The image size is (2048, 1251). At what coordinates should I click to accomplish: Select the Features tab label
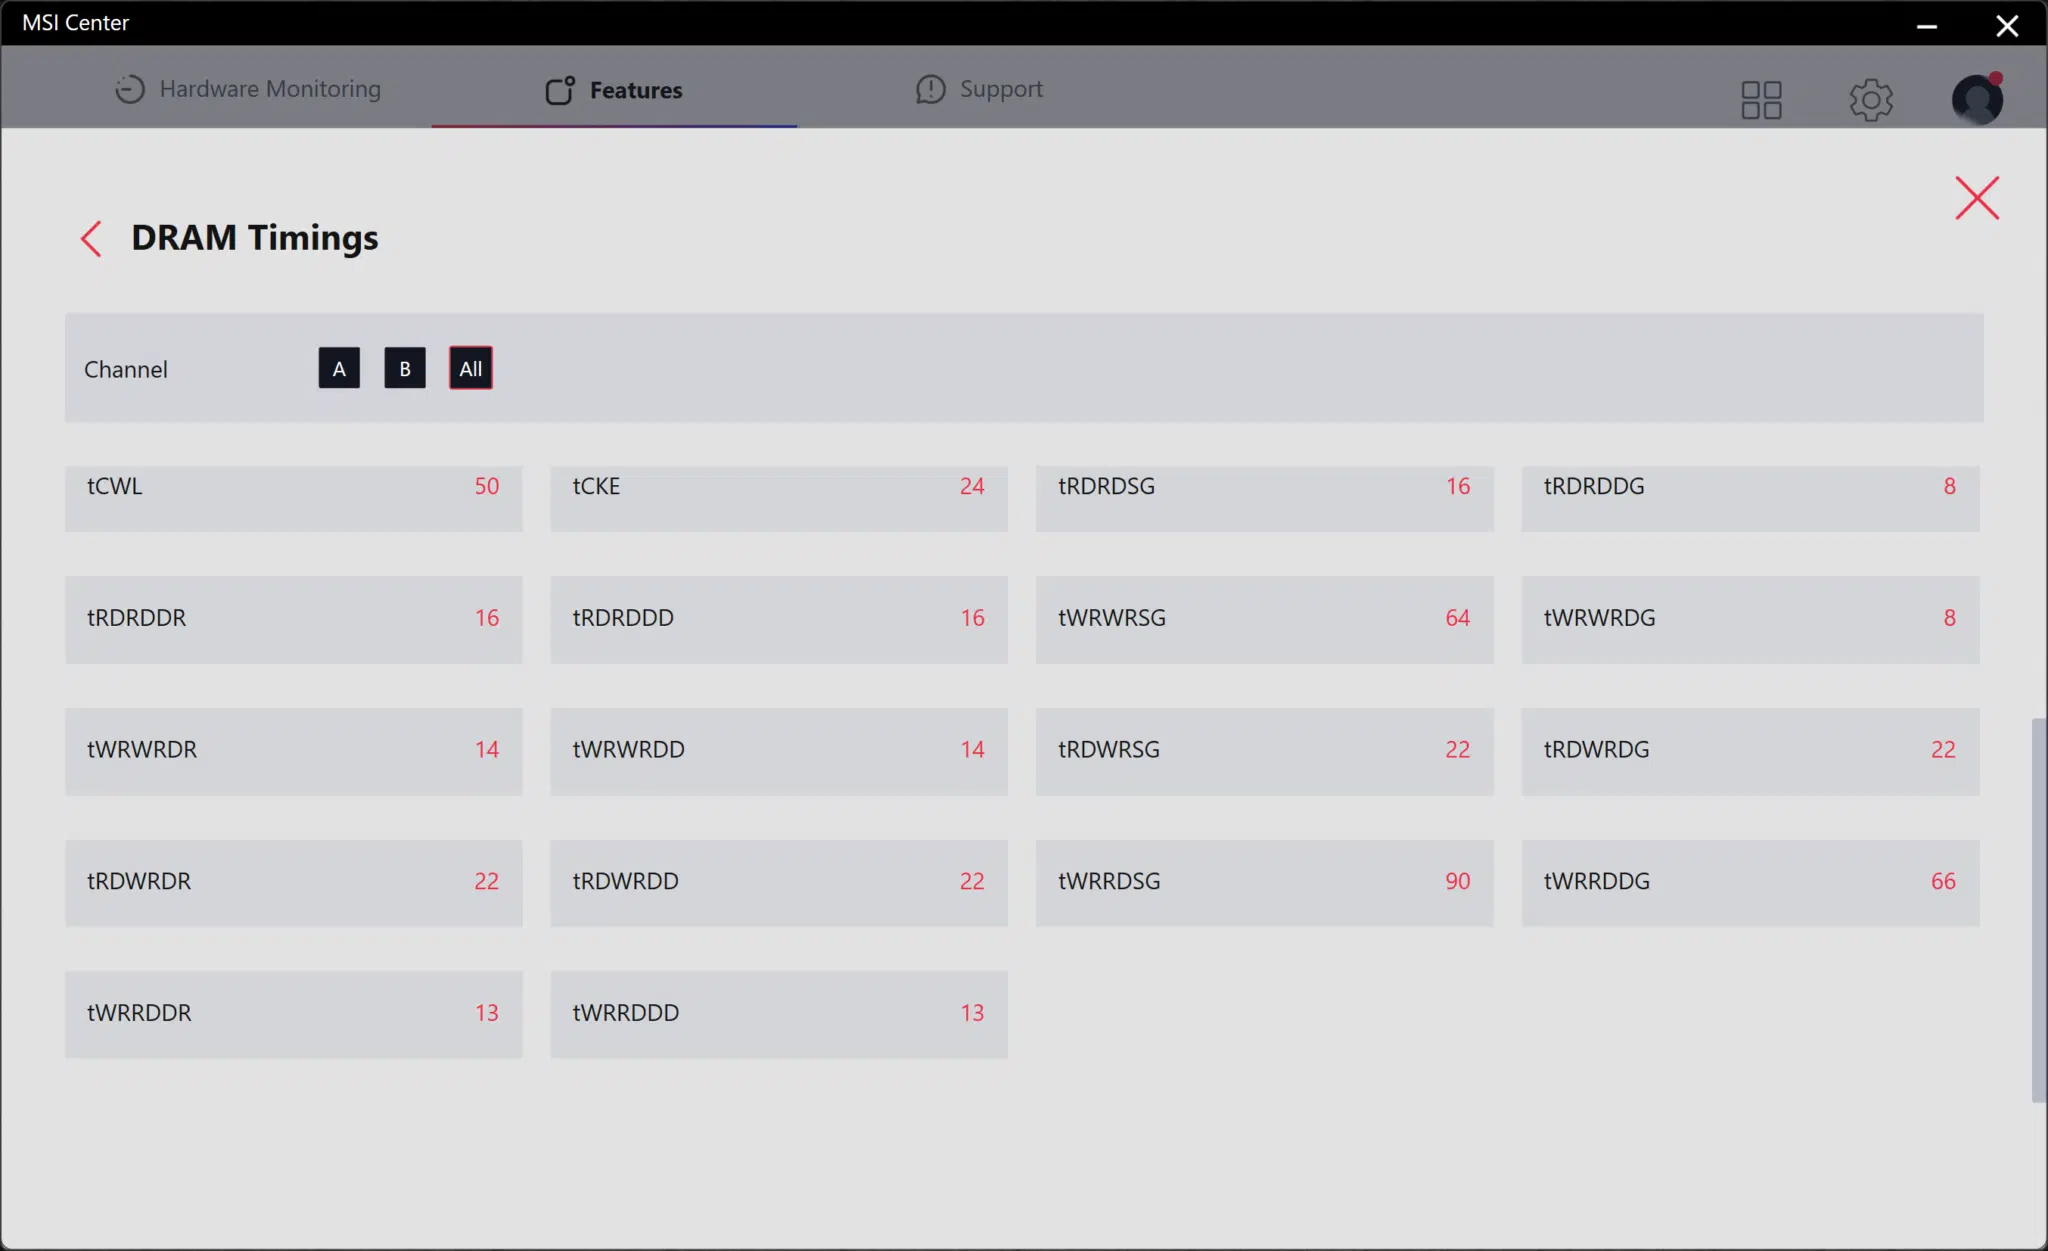click(636, 90)
